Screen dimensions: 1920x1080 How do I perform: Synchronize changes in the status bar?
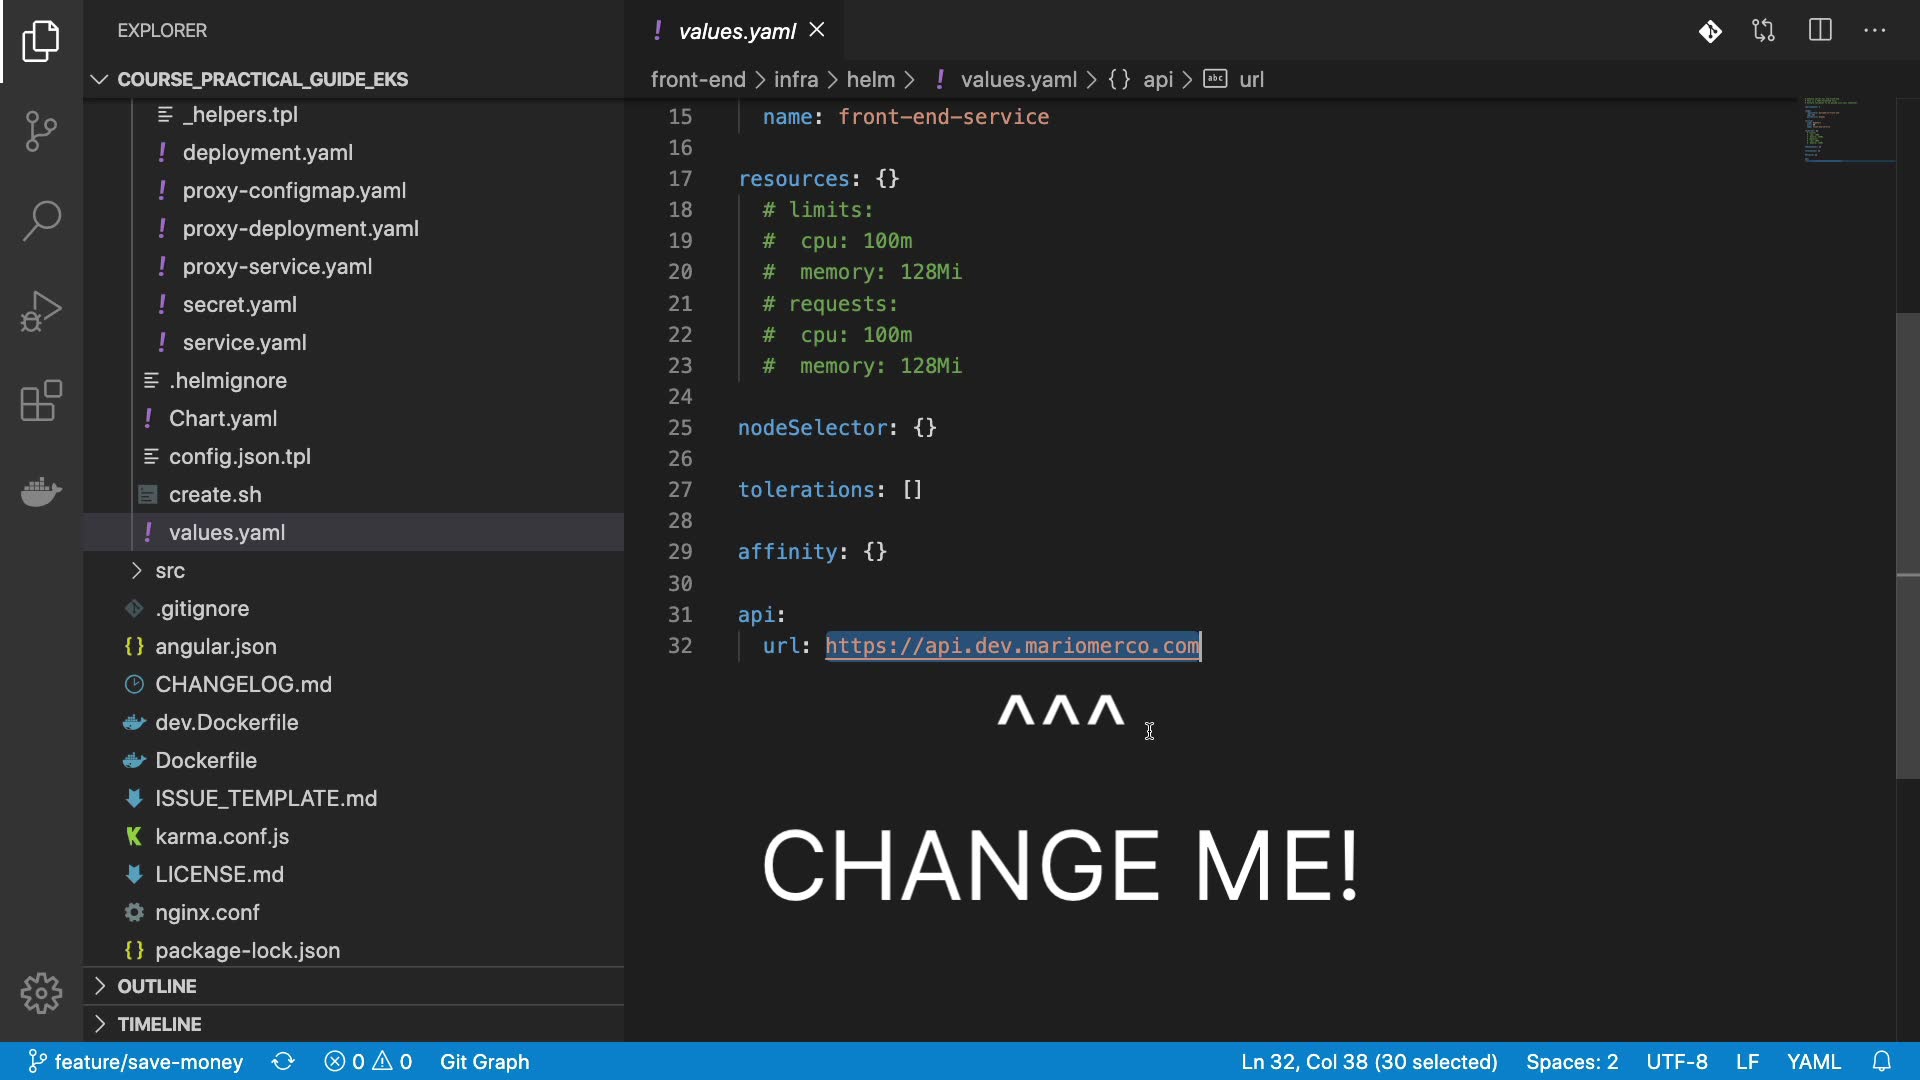(x=283, y=1061)
